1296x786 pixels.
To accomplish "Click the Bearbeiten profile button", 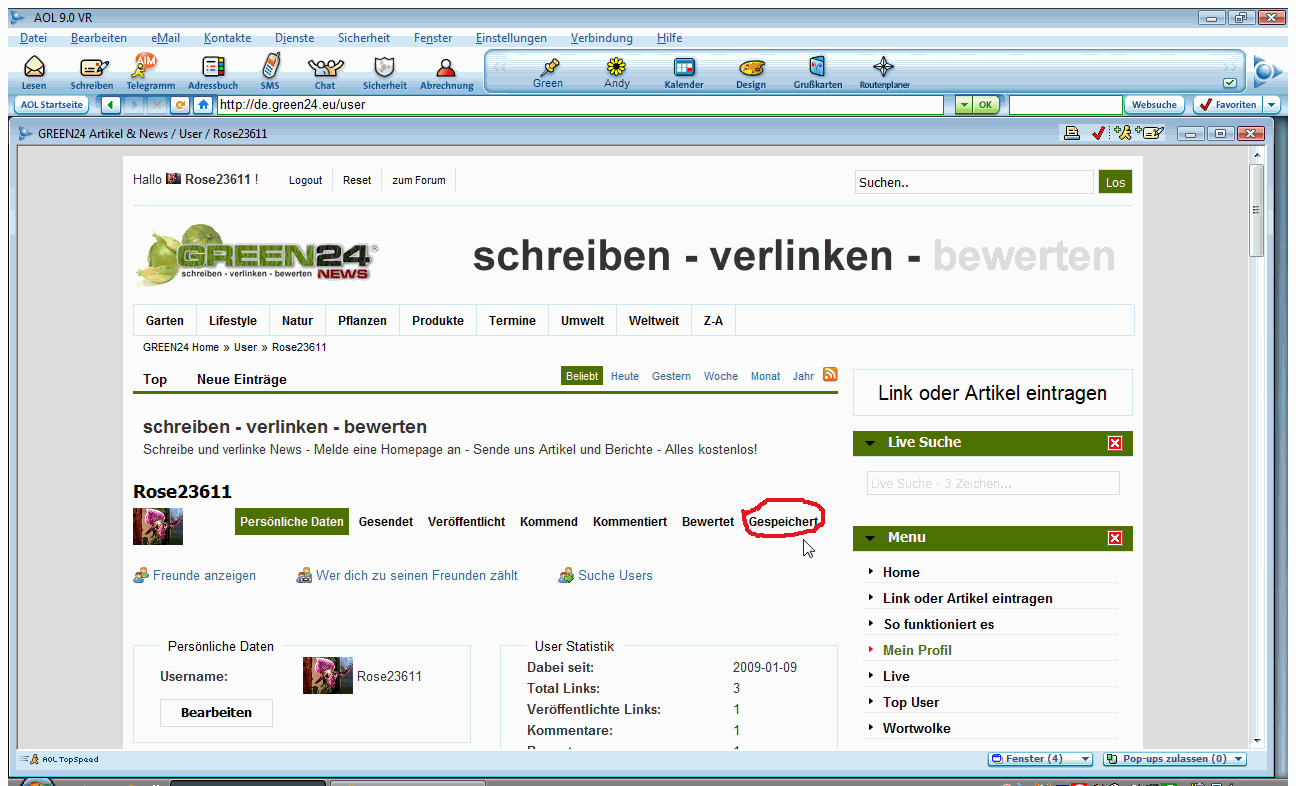I will 216,713.
